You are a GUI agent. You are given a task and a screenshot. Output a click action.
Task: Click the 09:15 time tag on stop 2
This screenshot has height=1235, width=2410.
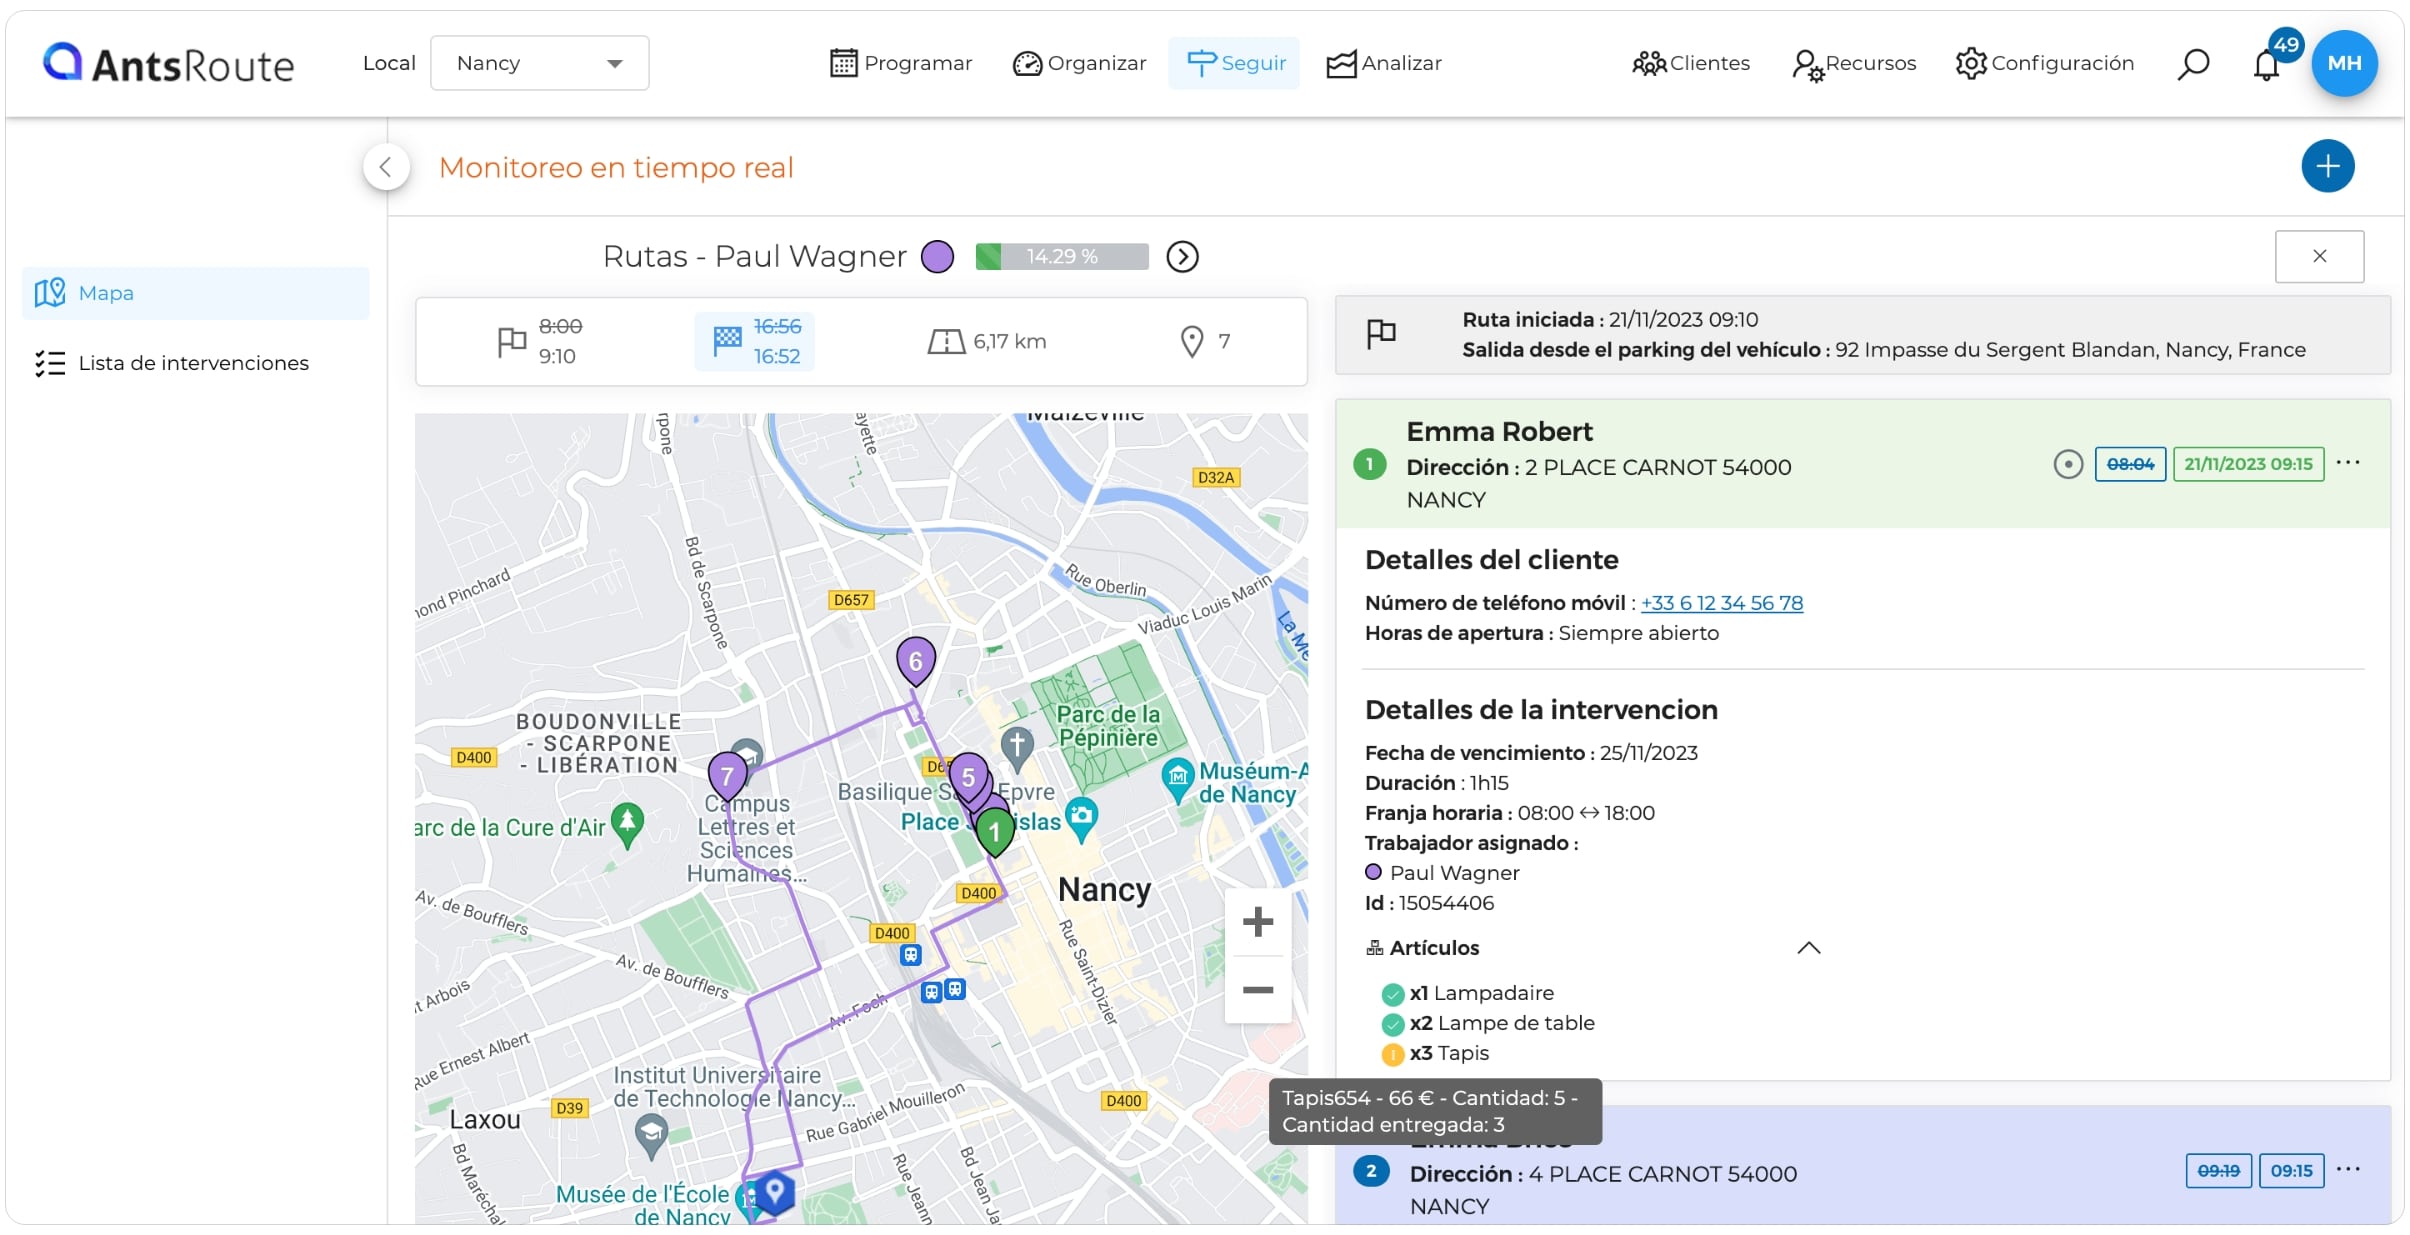[2291, 1171]
